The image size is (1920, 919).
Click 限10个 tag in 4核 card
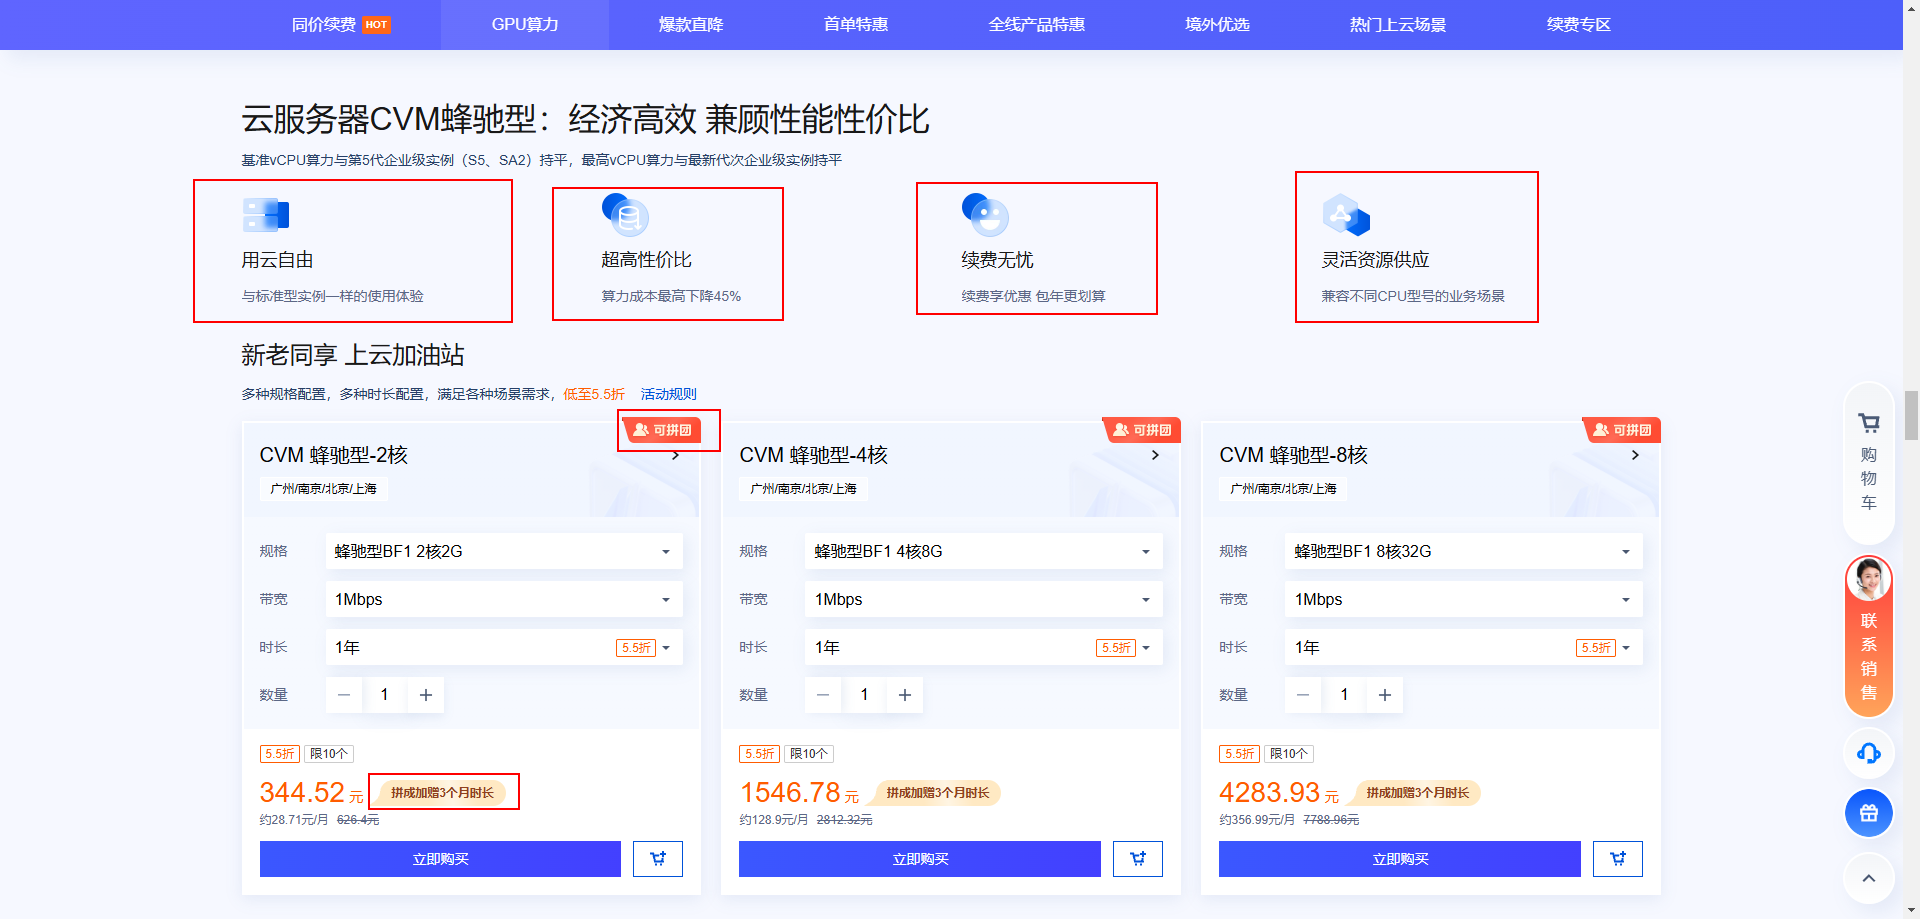point(809,754)
